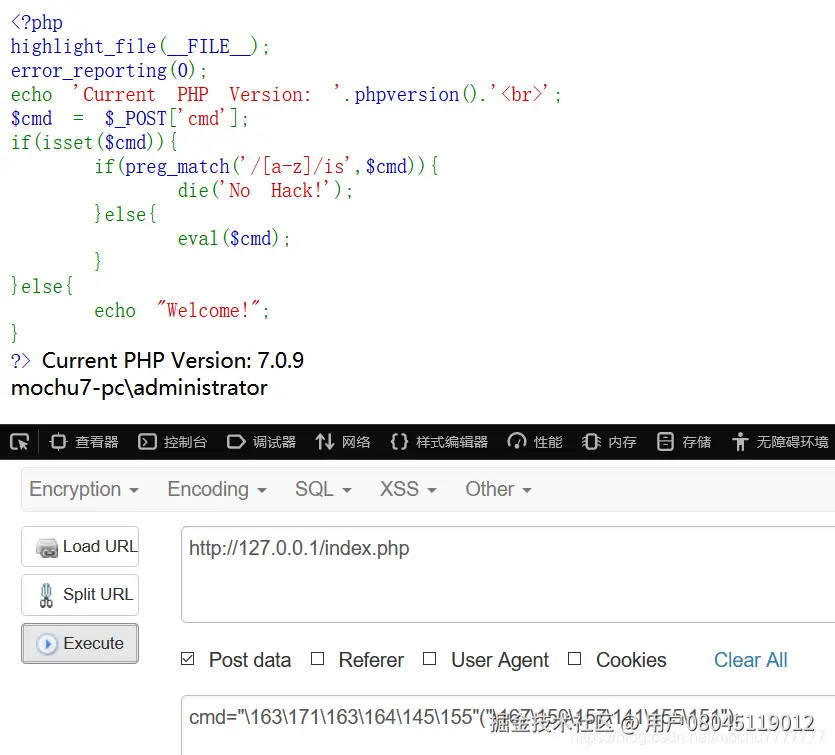Click the Split URL button
835x755 pixels.
[x=80, y=595]
